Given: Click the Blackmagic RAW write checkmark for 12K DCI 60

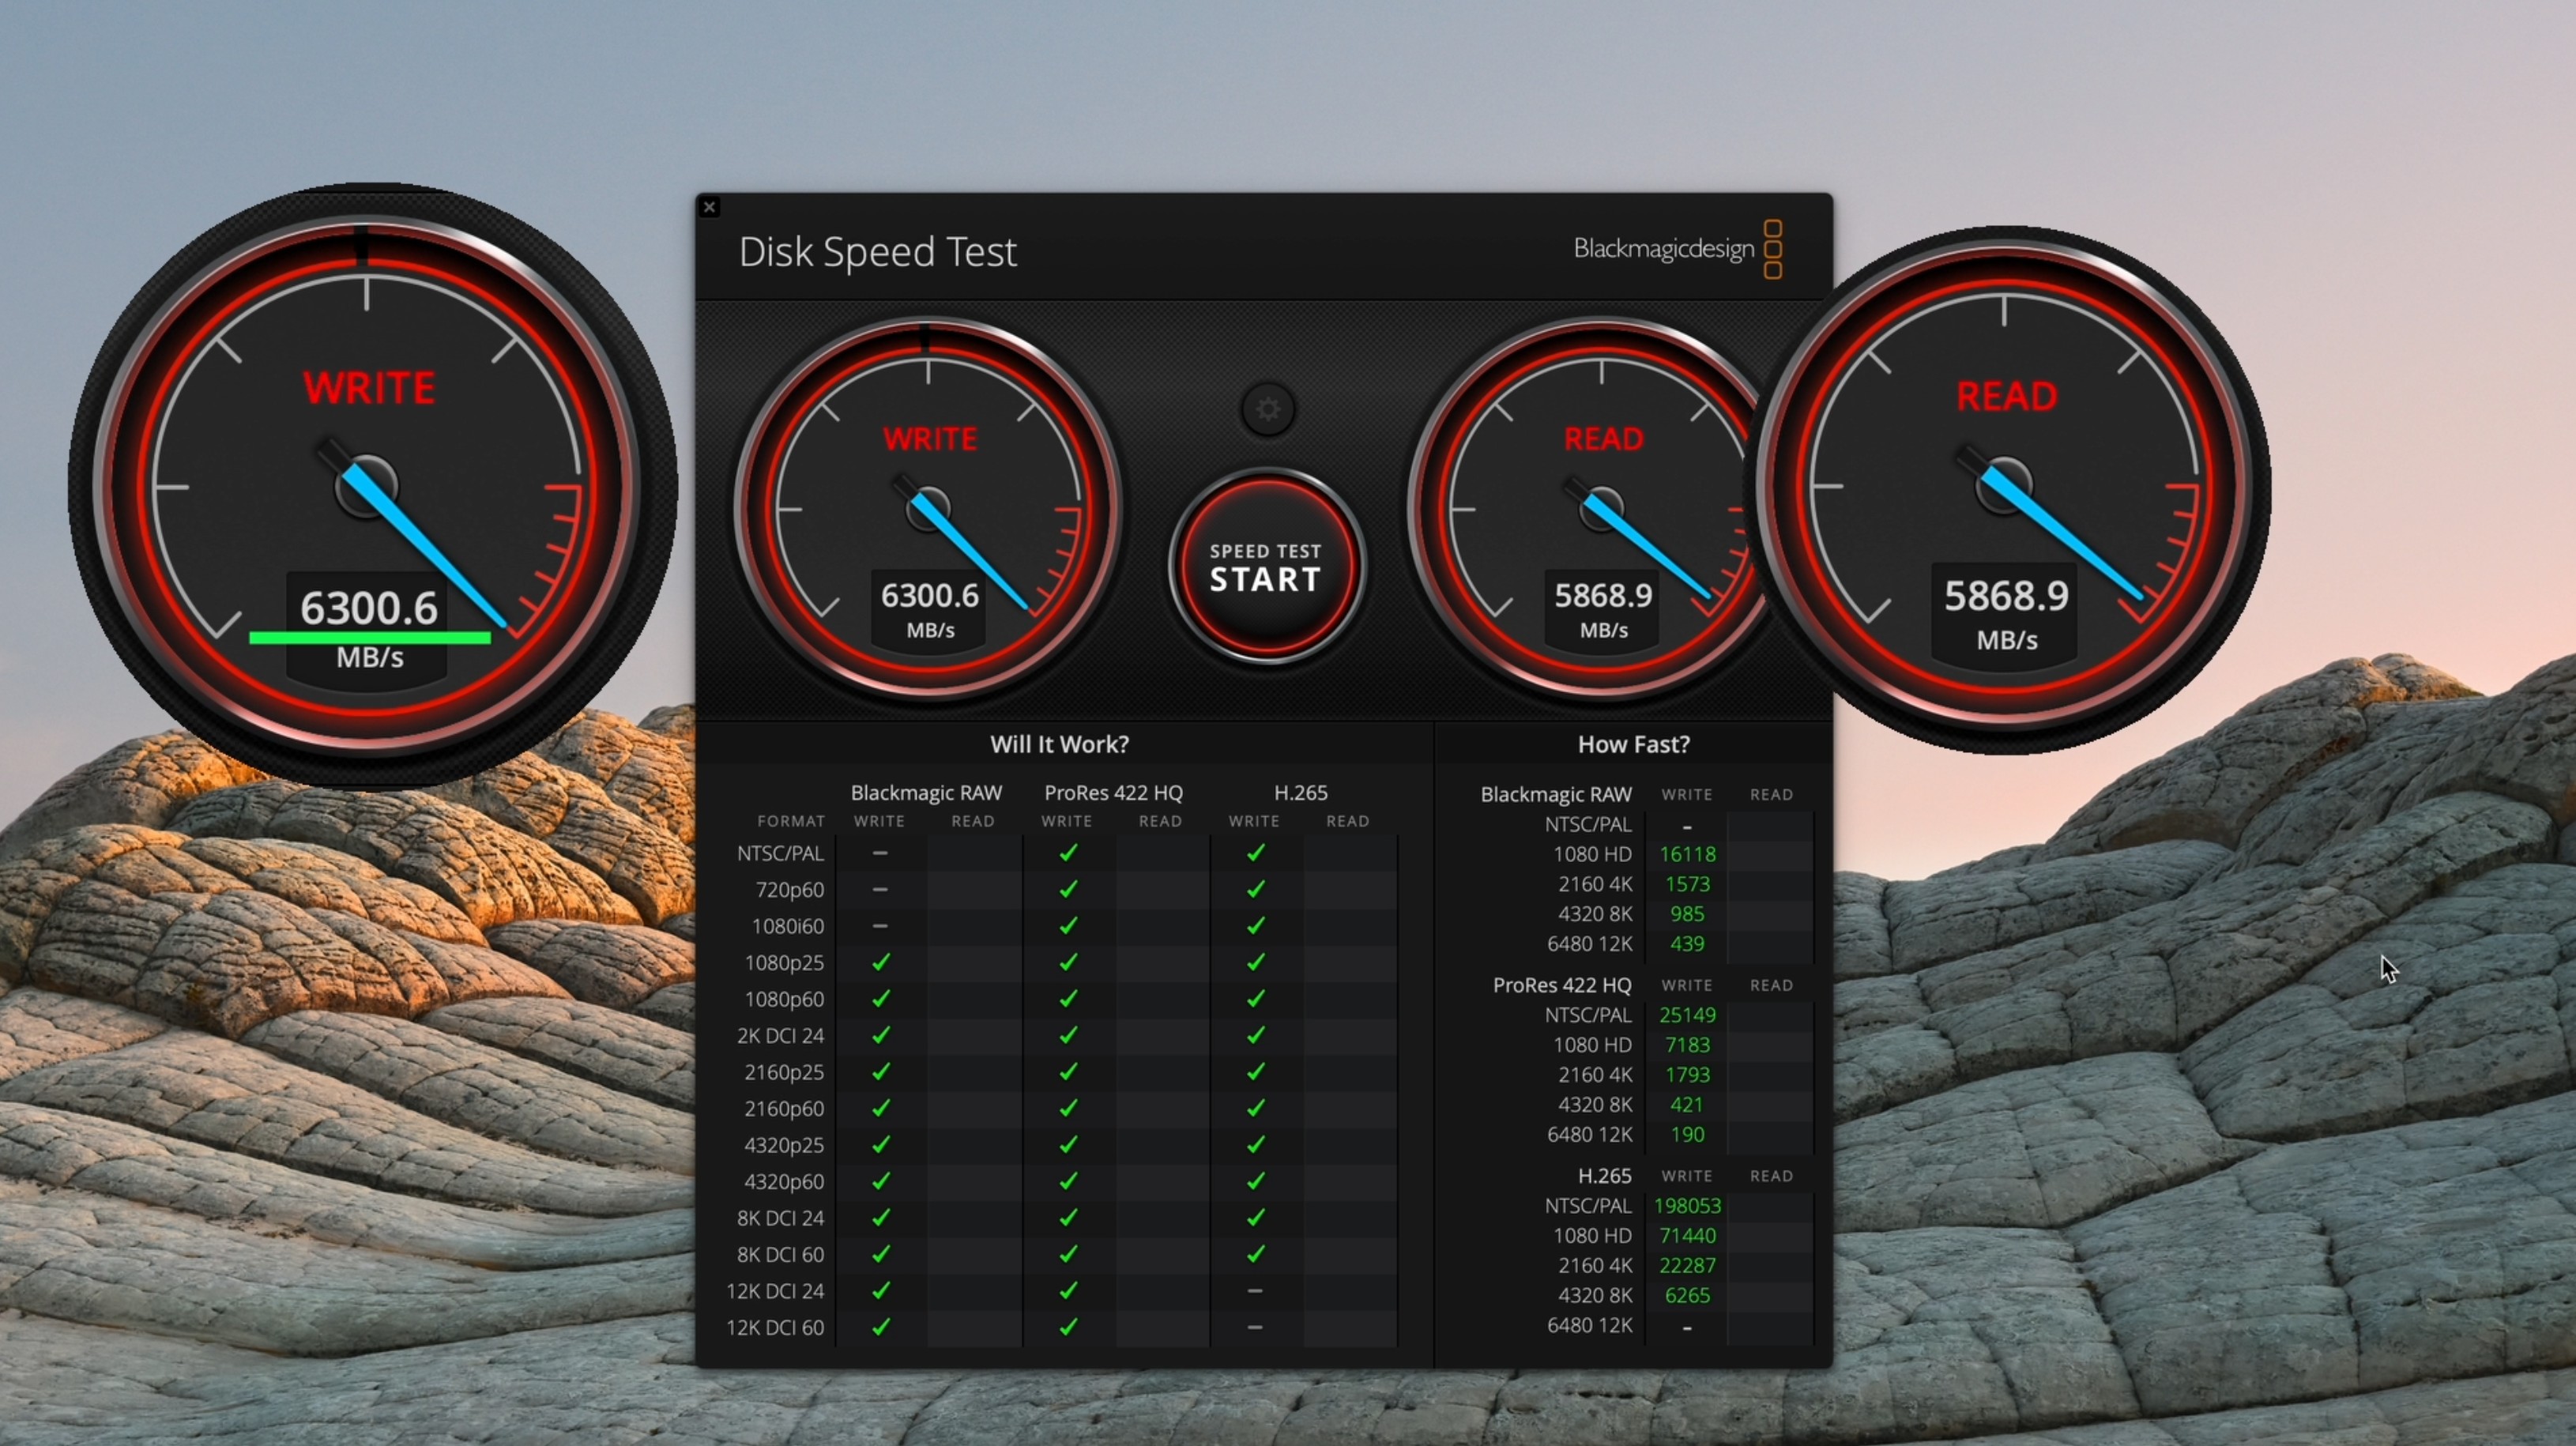Looking at the screenshot, I should (x=880, y=1327).
